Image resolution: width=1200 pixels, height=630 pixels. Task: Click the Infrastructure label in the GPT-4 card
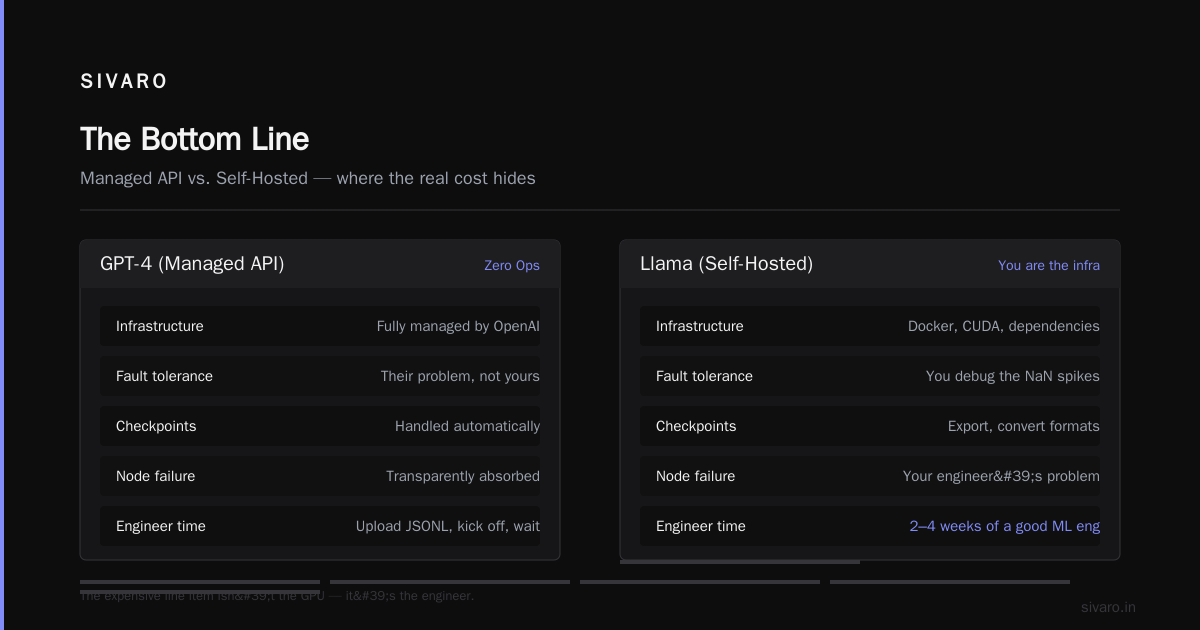coord(160,326)
